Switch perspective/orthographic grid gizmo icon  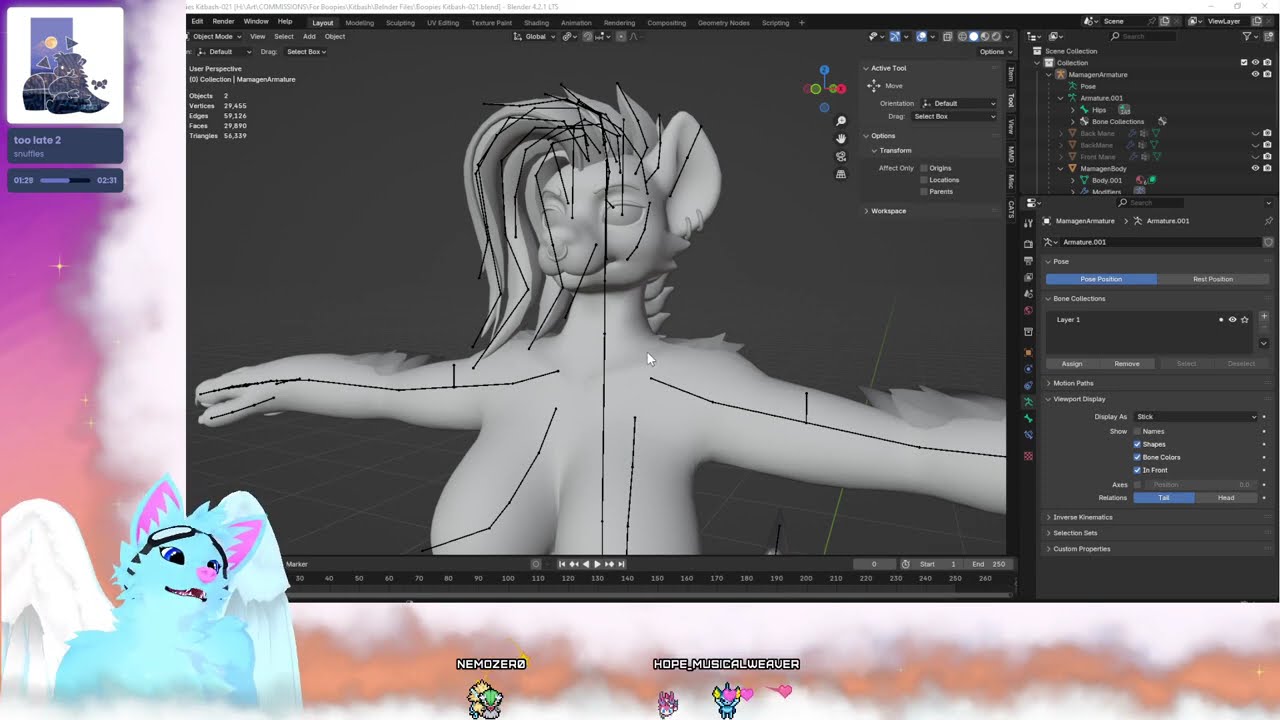(x=841, y=174)
